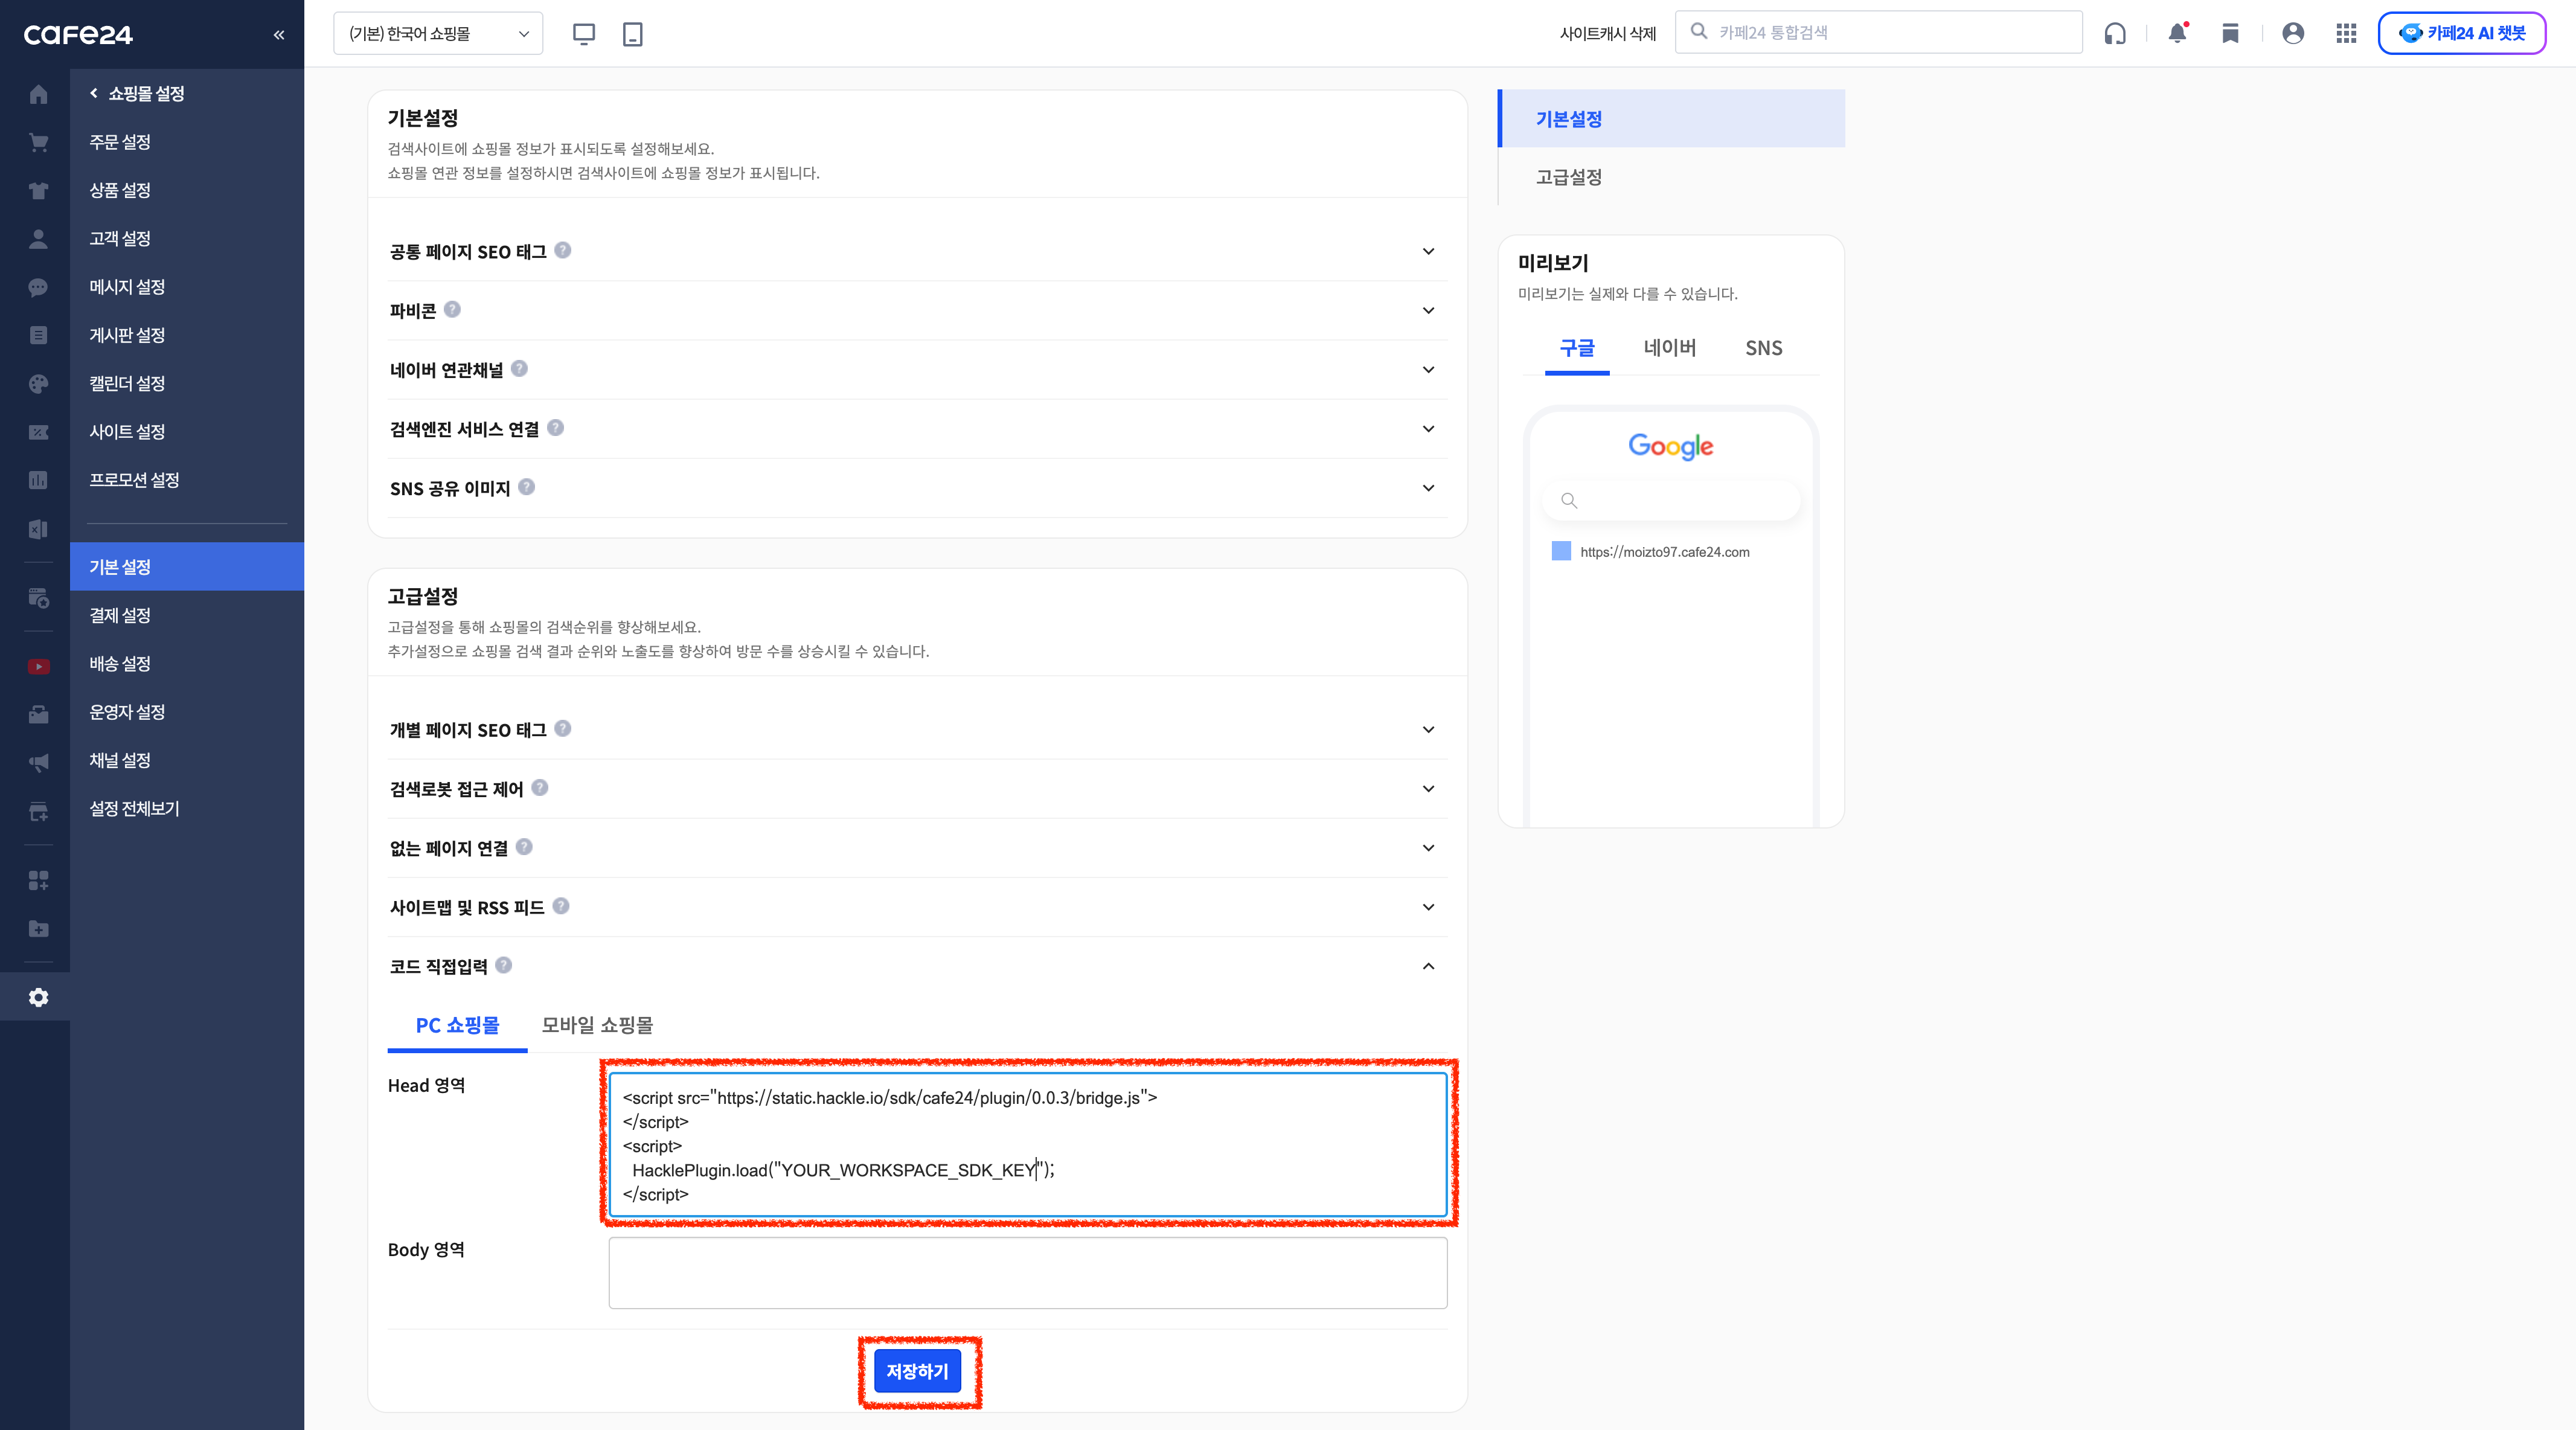The width and height of the screenshot is (2576, 1430).
Task: Select the 구글 preview tab
Action: 1577,348
